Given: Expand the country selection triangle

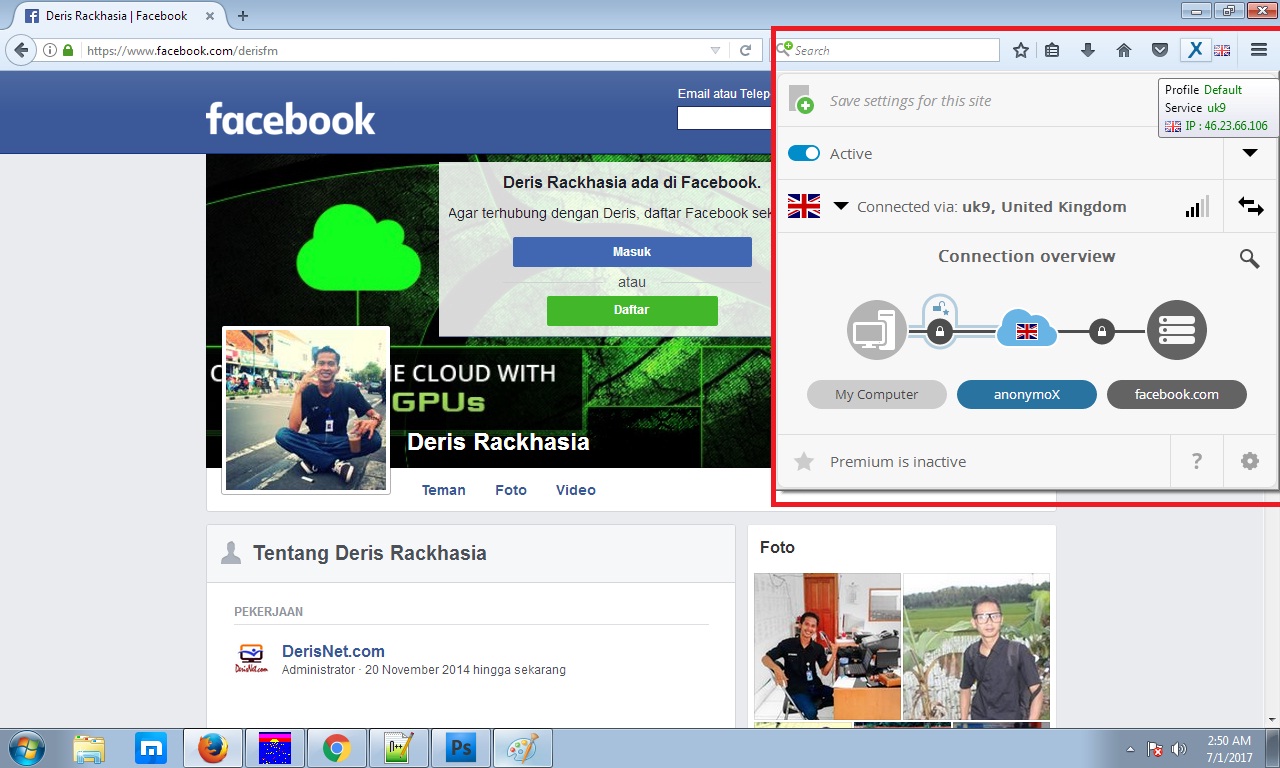Looking at the screenshot, I should [x=841, y=206].
